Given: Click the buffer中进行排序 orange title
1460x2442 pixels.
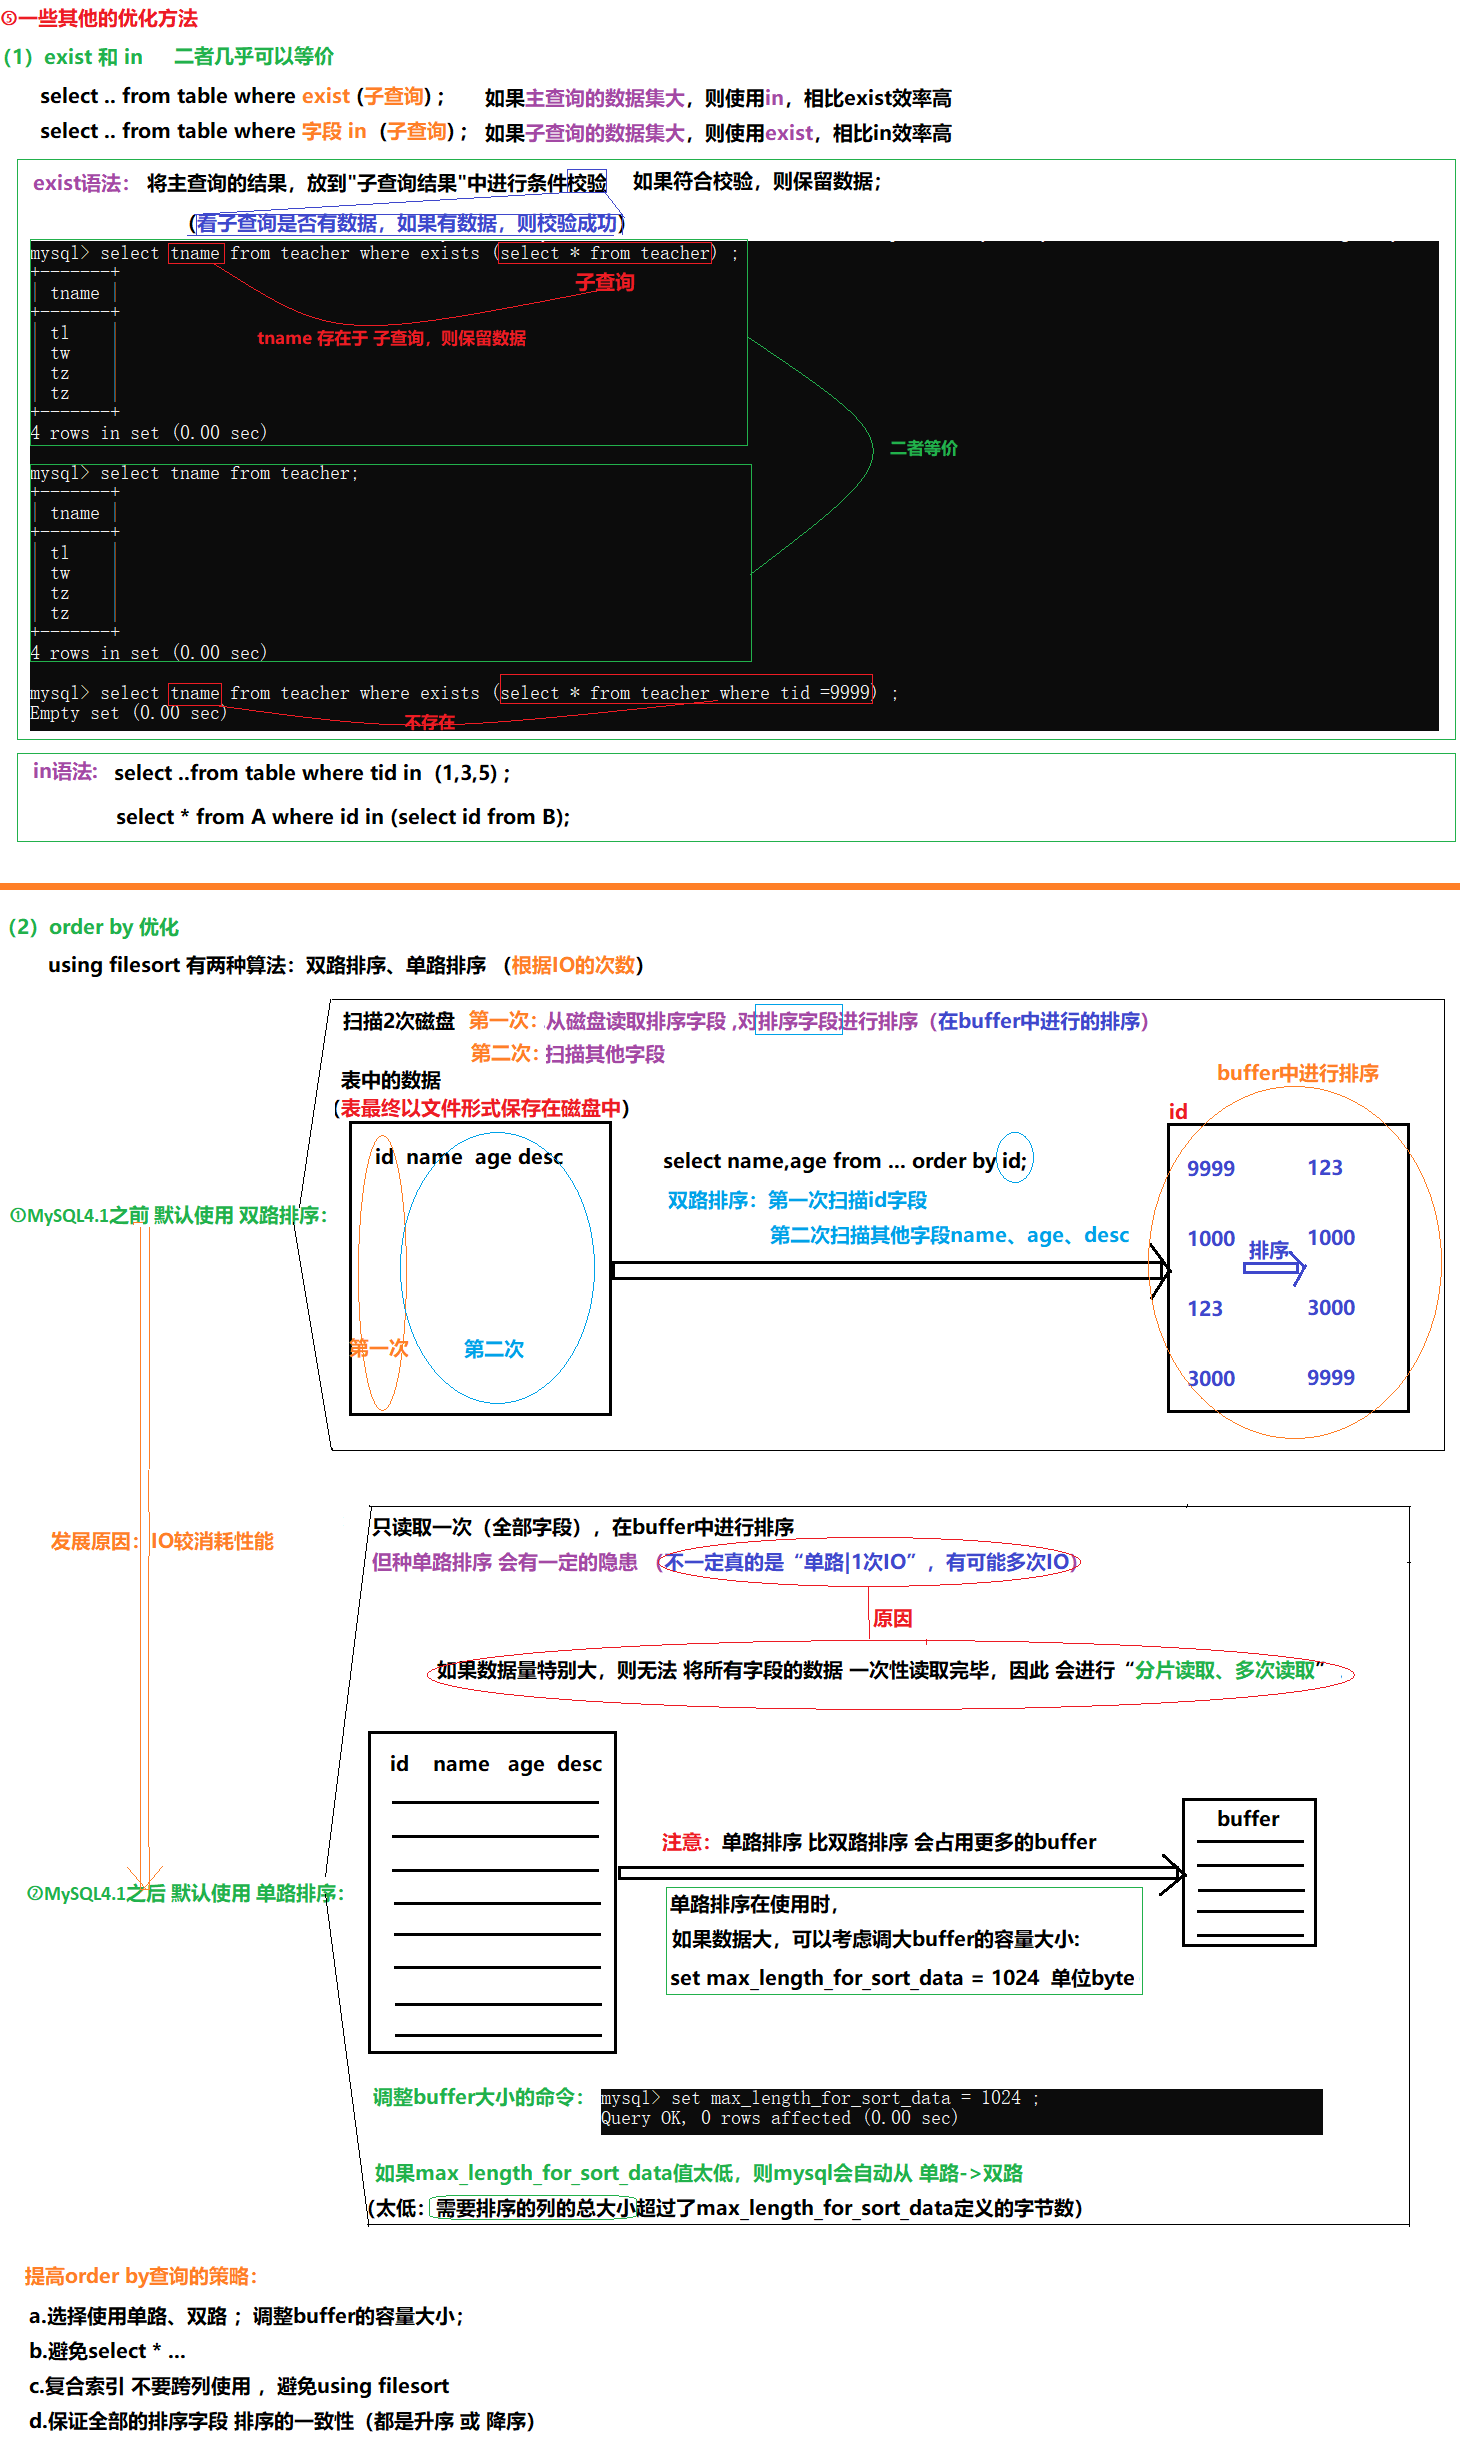Looking at the screenshot, I should click(x=1297, y=1073).
